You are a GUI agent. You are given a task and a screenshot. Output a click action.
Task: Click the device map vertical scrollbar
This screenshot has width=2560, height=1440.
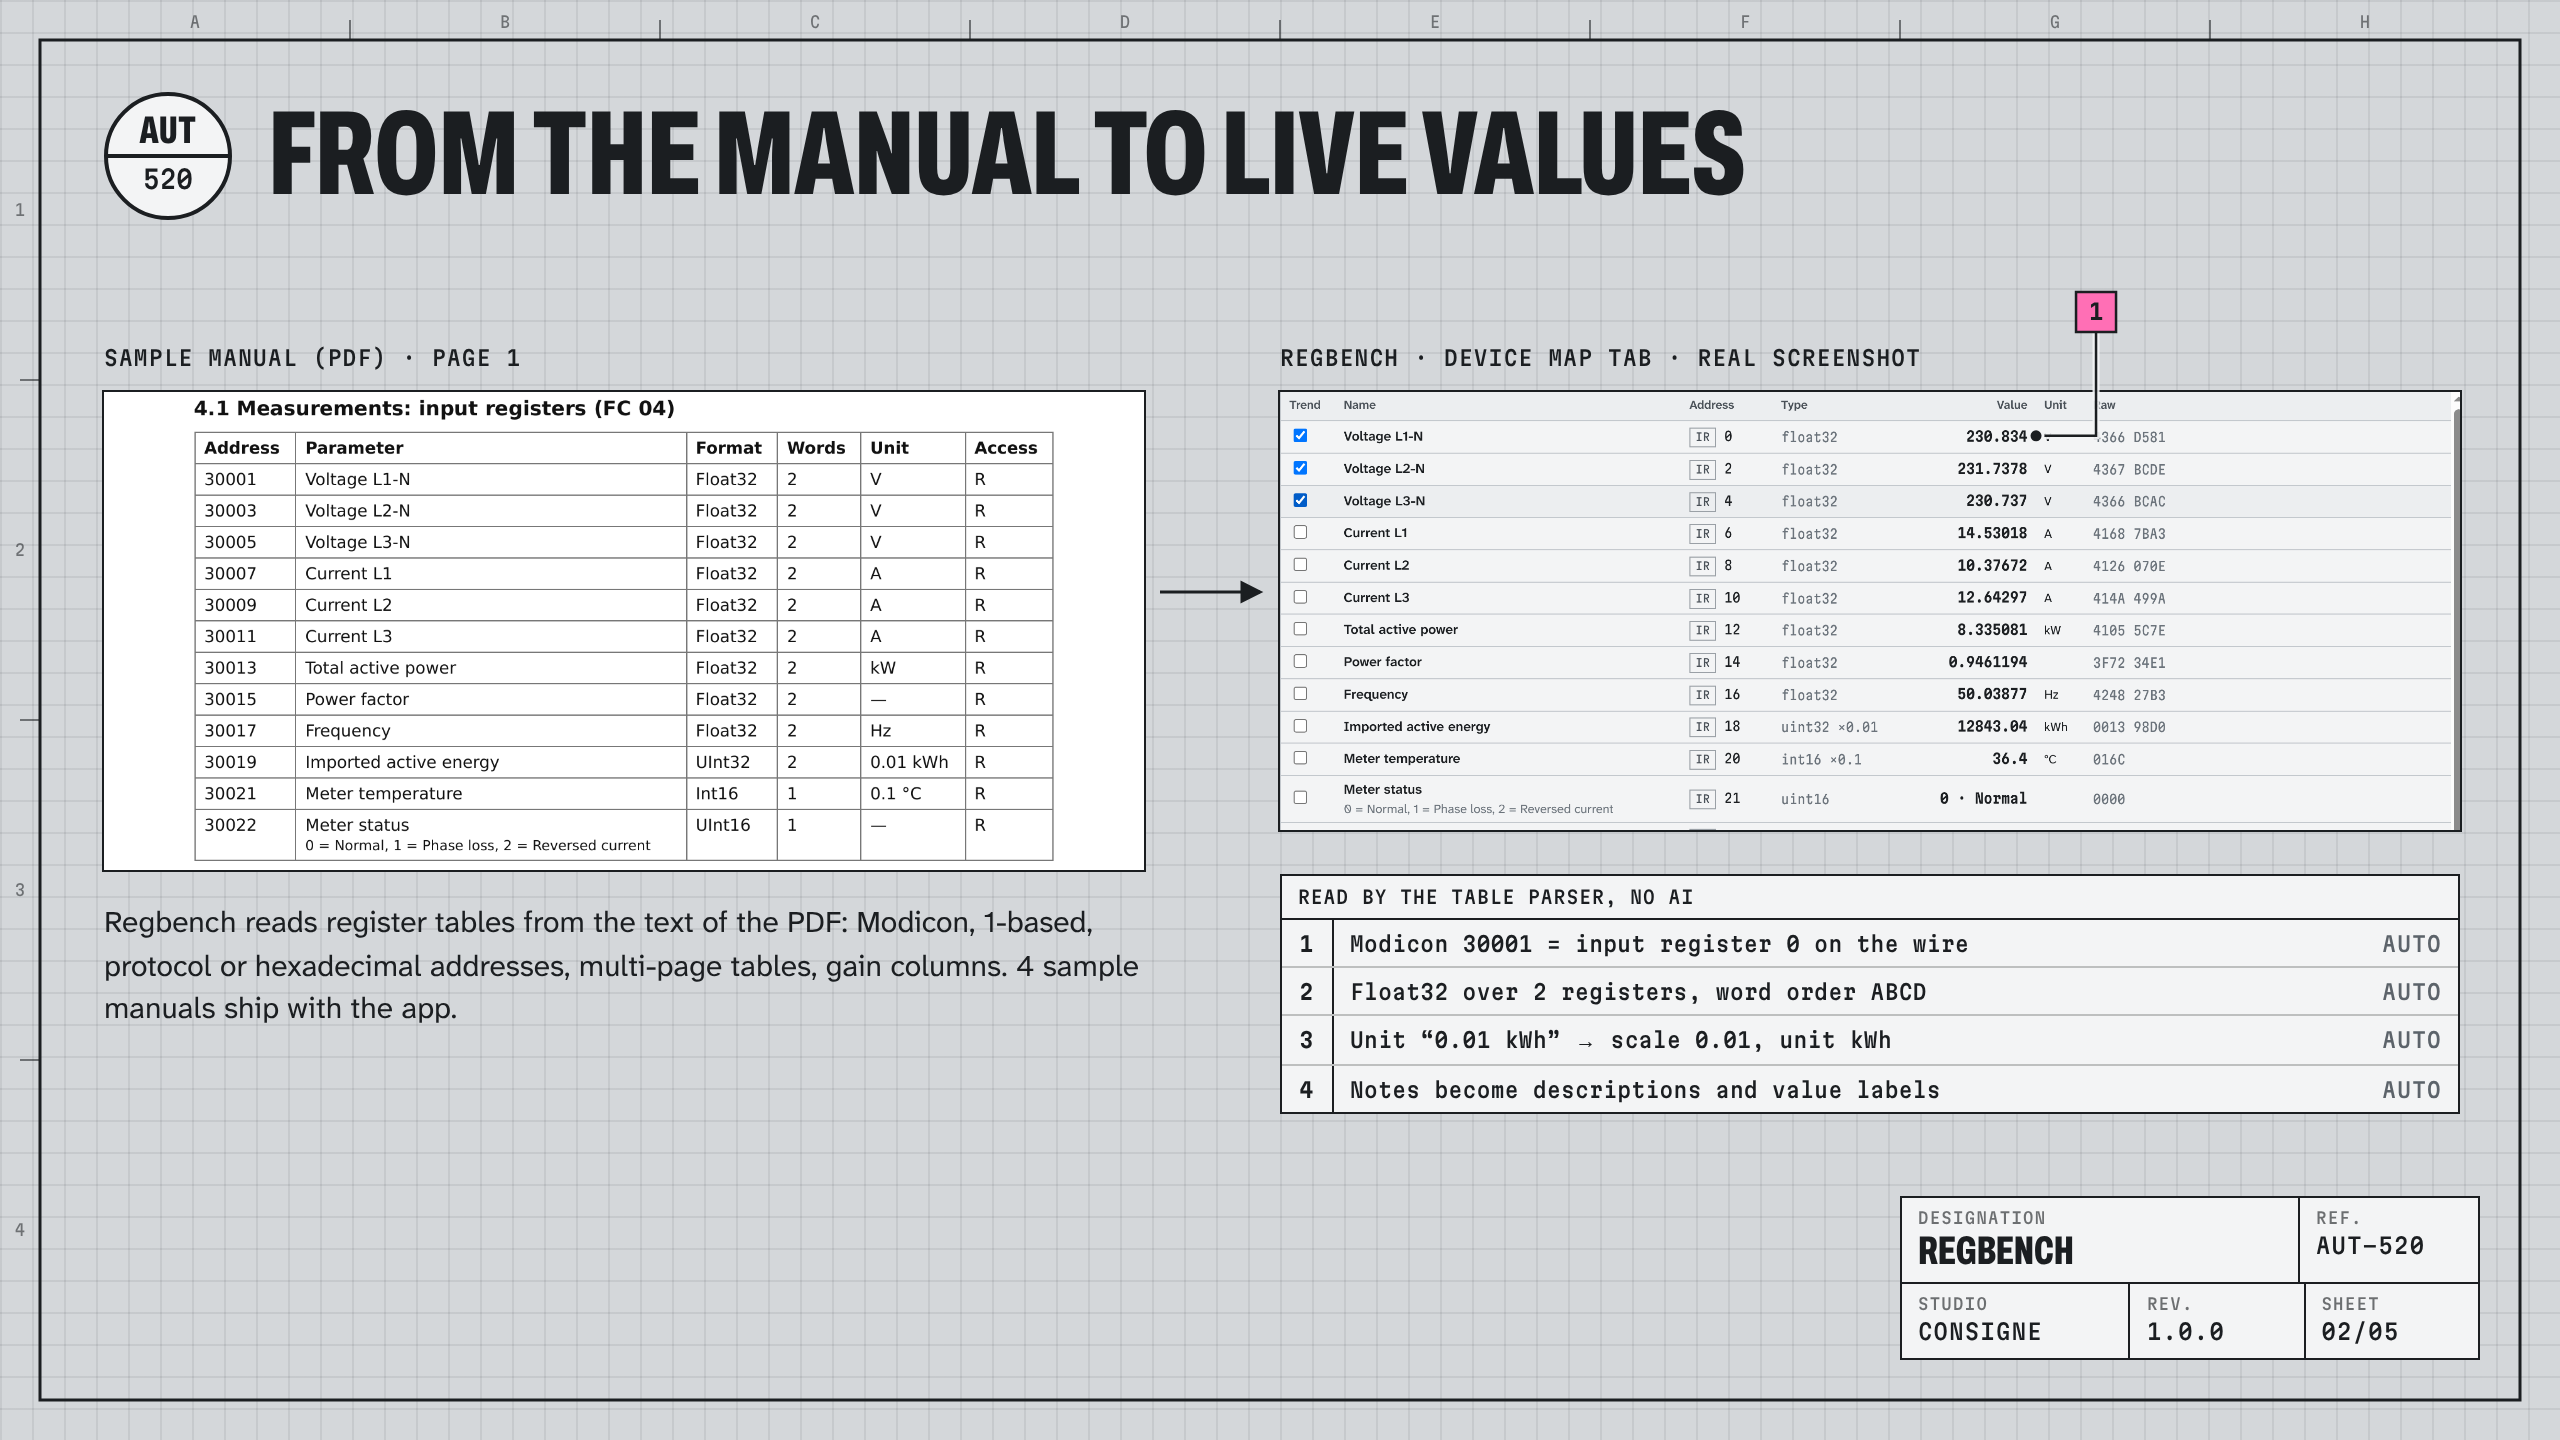coord(2456,610)
